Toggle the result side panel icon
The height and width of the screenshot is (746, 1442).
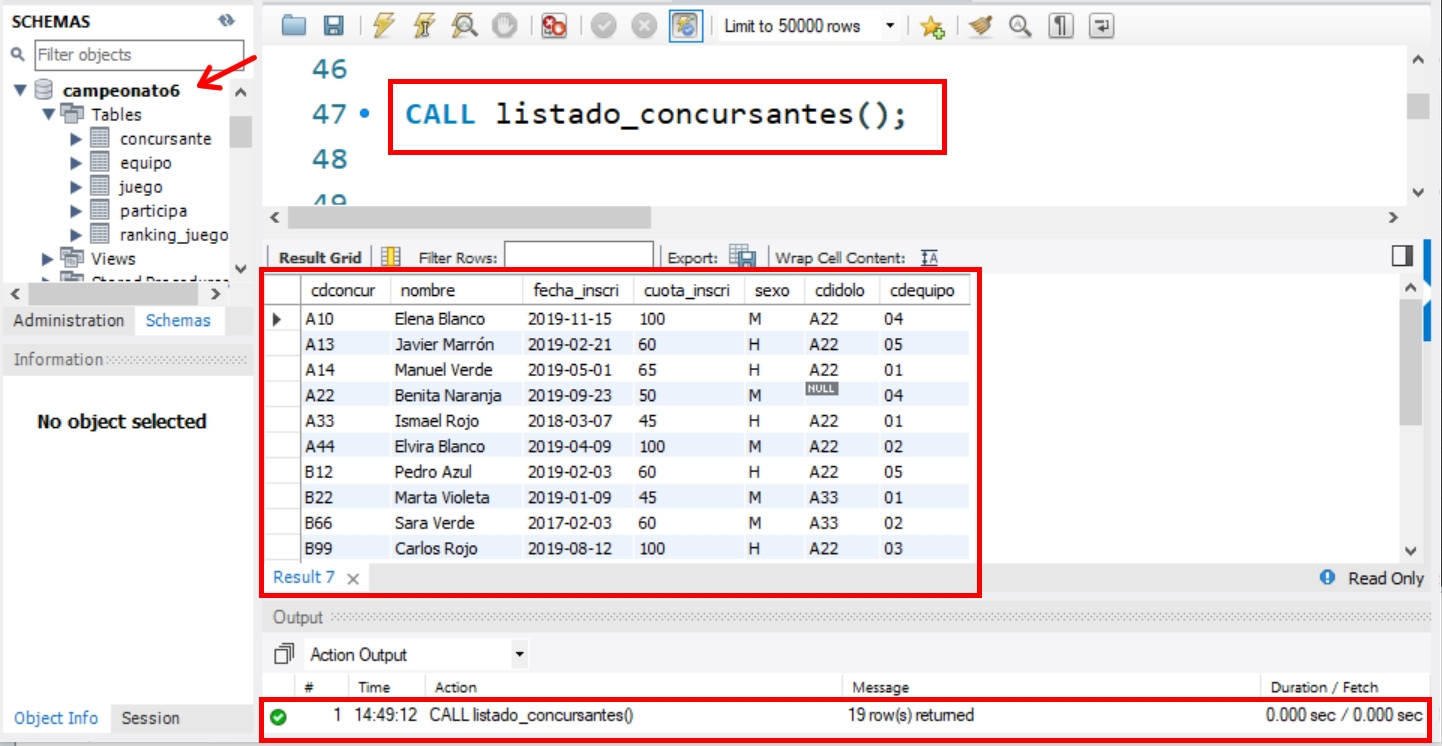(x=1402, y=256)
